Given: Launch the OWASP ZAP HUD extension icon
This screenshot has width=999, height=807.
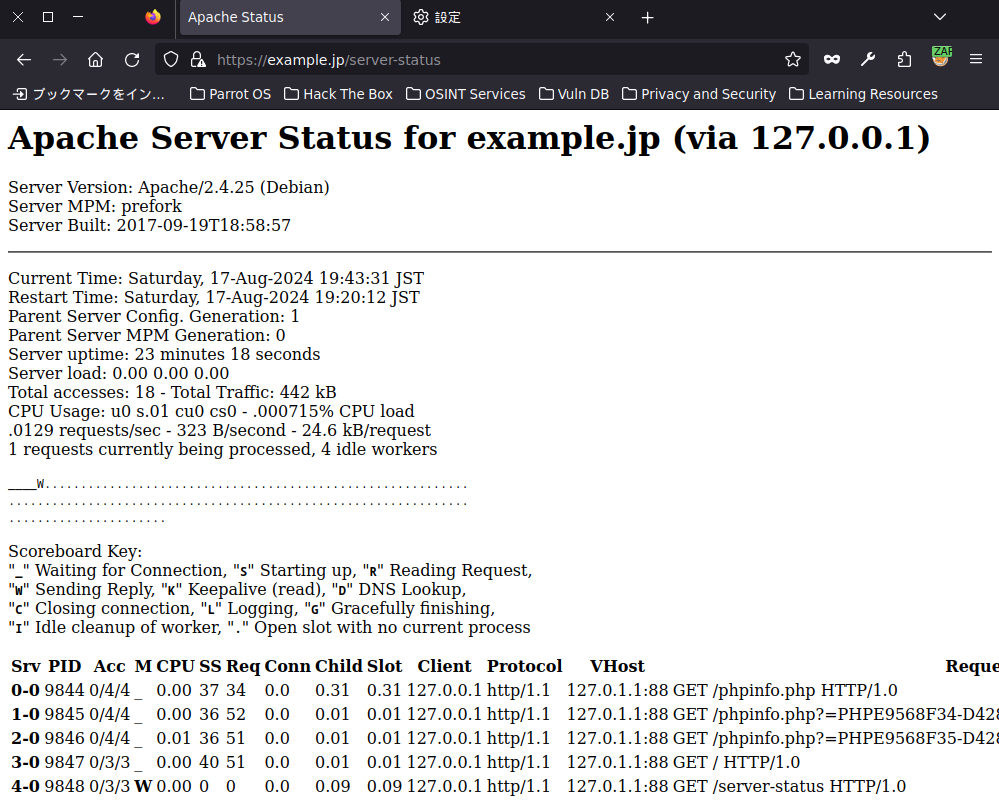Looking at the screenshot, I should coord(940,60).
